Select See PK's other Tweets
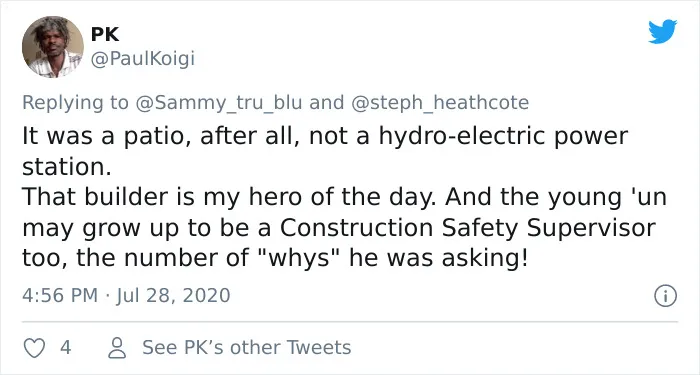 (246, 347)
